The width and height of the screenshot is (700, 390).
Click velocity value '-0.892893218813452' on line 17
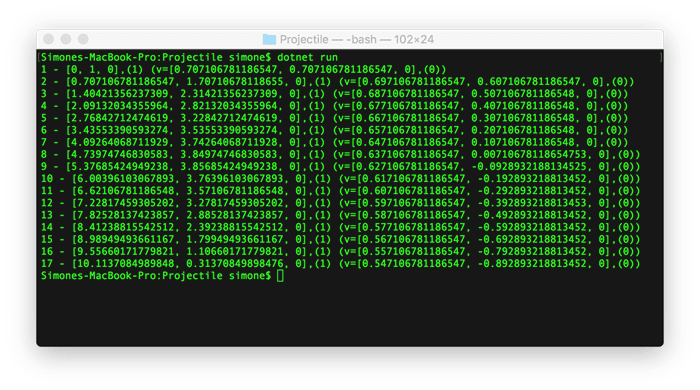click(532, 263)
